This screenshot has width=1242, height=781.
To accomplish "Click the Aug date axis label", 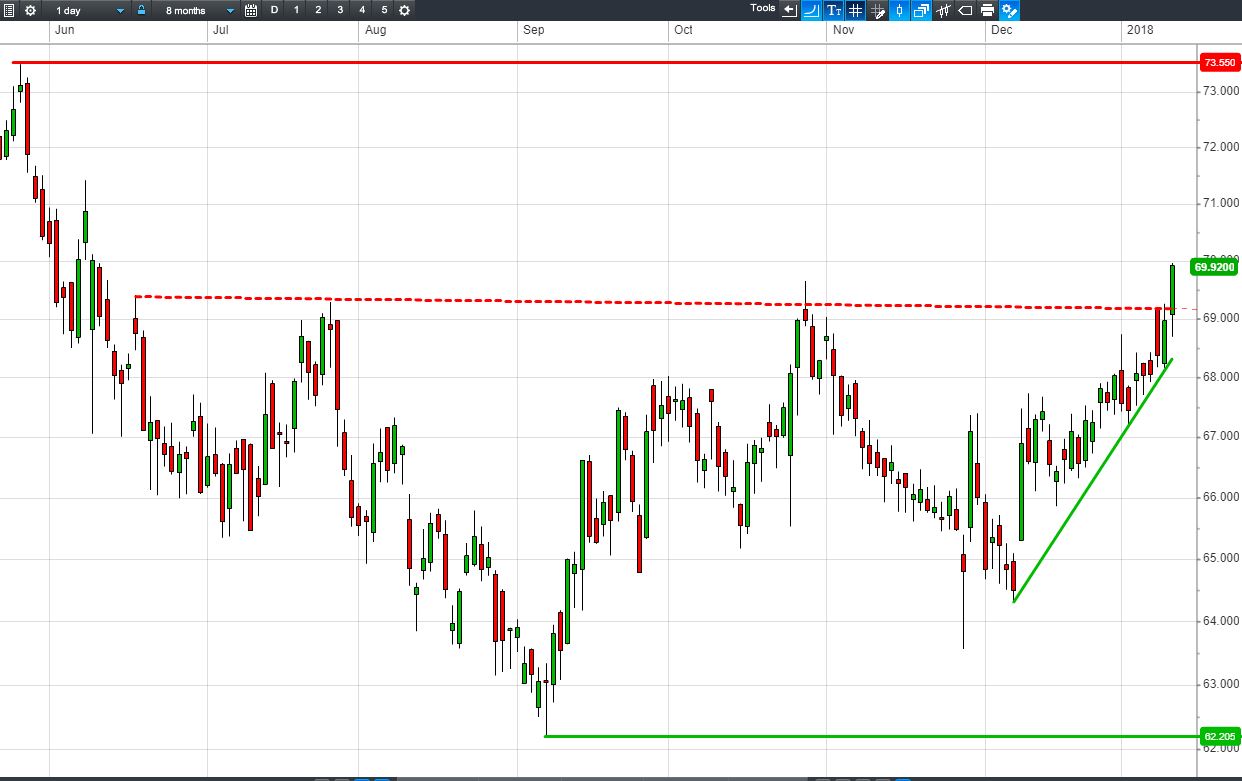I will pyautogui.click(x=376, y=30).
